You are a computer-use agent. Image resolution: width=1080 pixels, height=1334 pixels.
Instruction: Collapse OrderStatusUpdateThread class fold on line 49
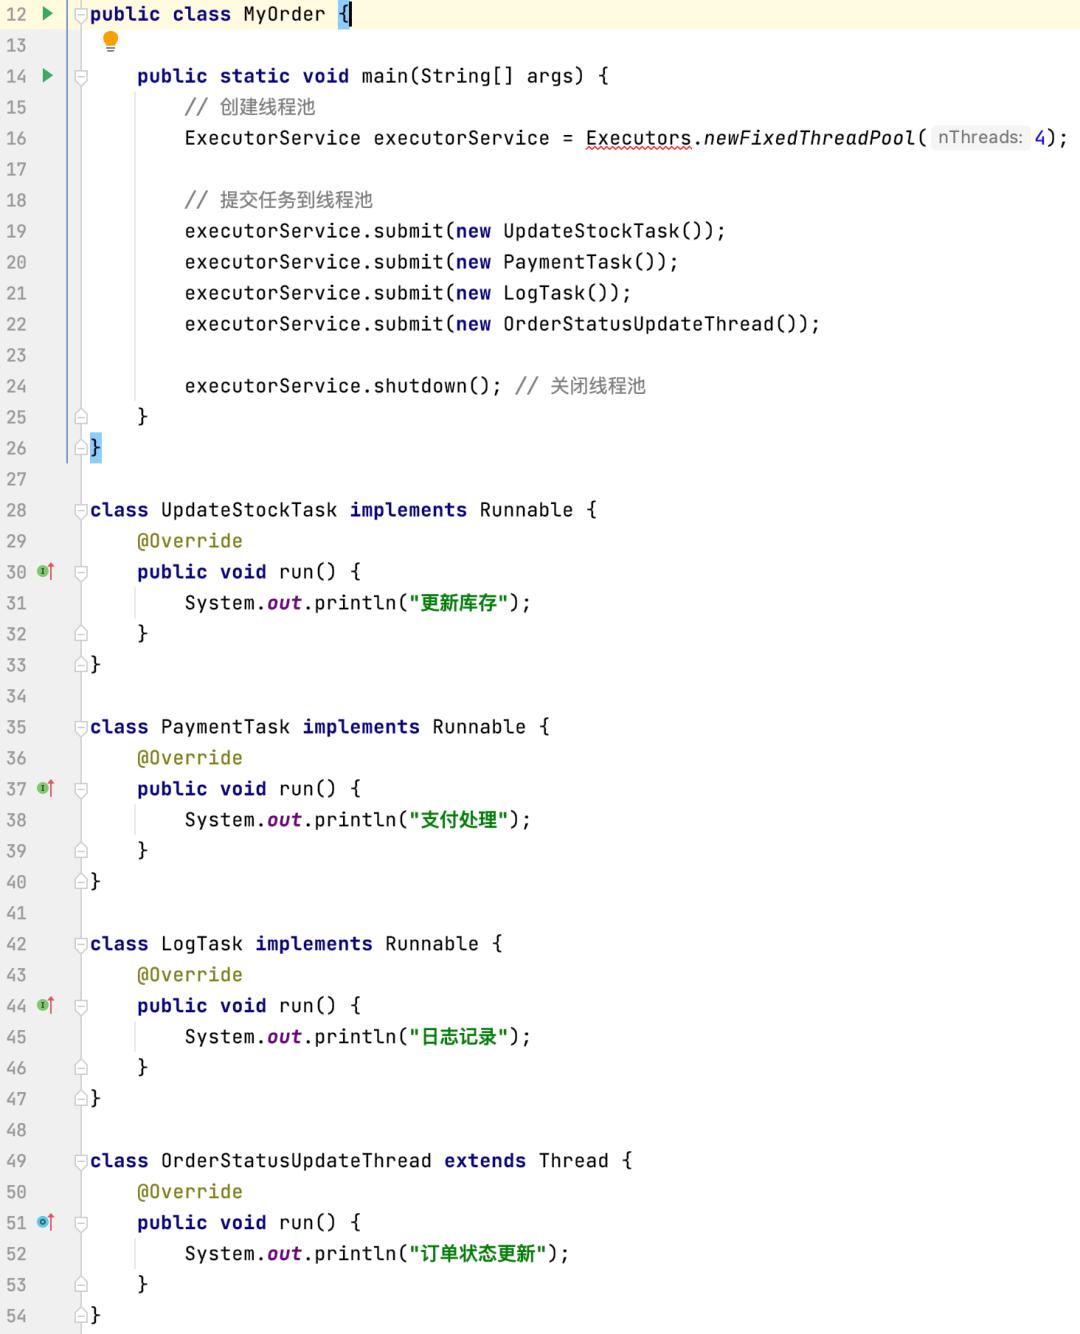click(x=81, y=1162)
